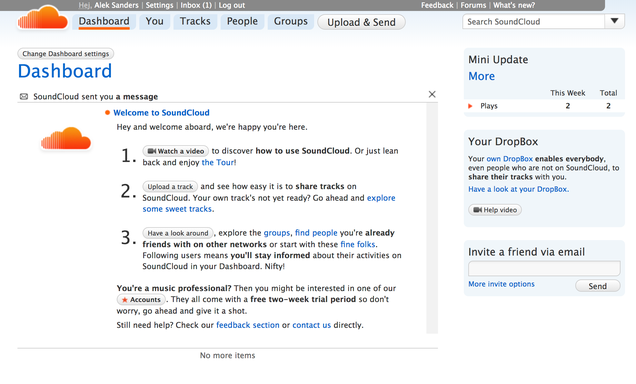Viewport: 636px width, 384px height.
Task: Click the Upload a track button
Action: tap(170, 187)
